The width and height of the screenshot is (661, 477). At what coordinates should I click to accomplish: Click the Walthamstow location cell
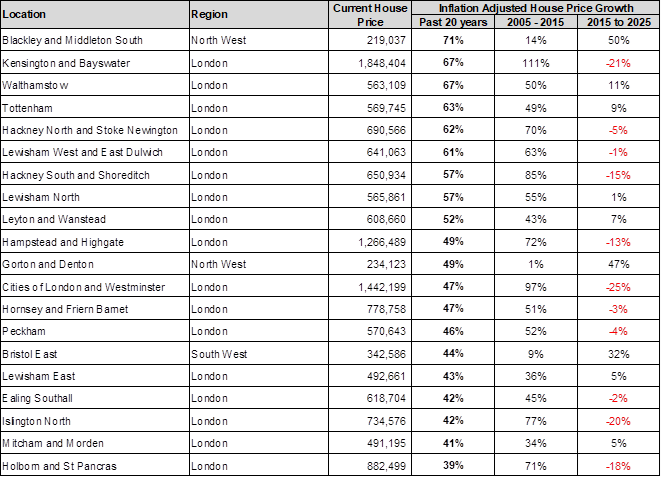tap(94, 85)
